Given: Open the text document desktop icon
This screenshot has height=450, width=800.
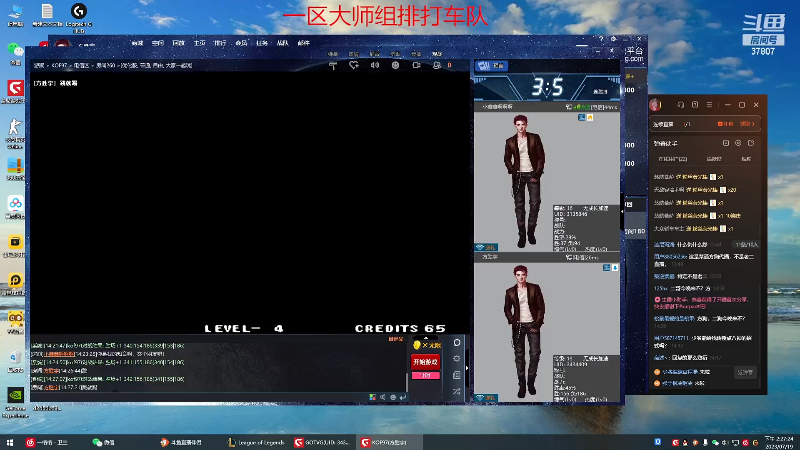Looking at the screenshot, I should point(47,15).
